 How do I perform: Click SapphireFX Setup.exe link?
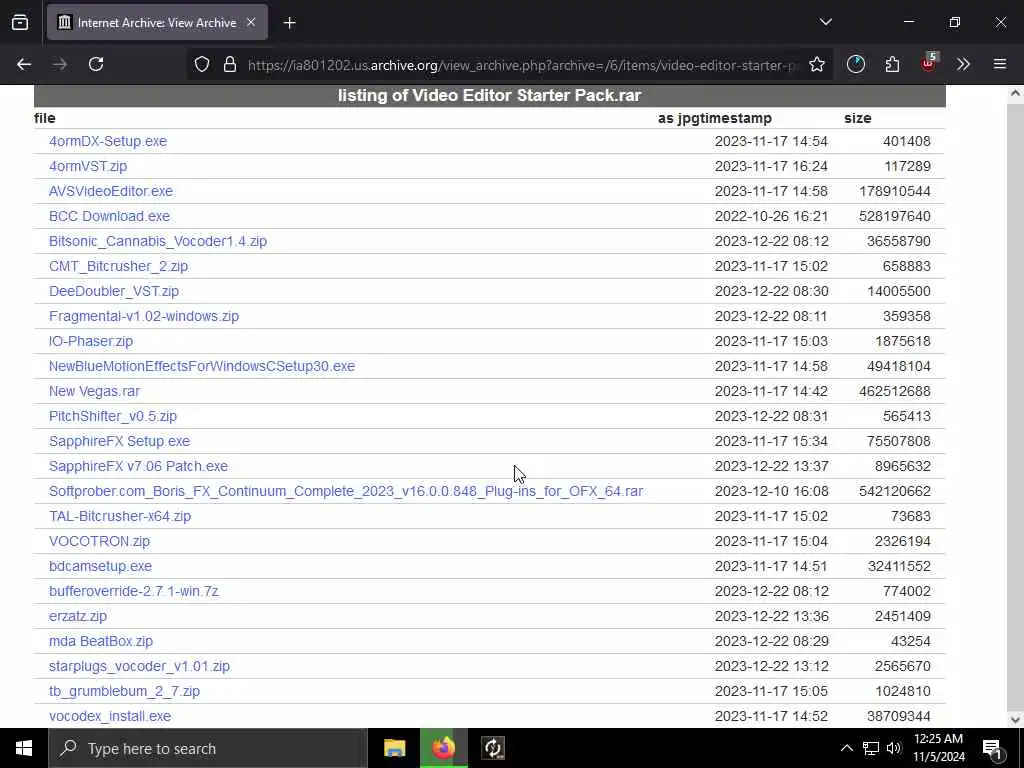pos(120,441)
